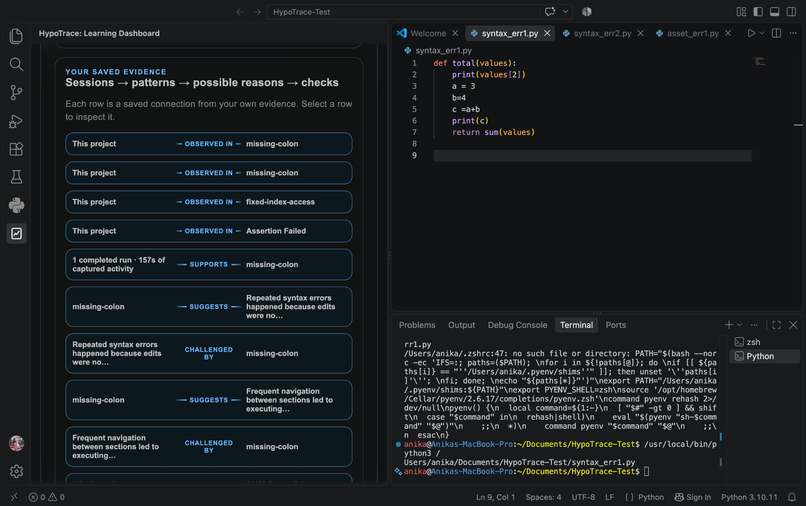Expand the chat dropdown chevron in title bar
The image size is (806, 506).
point(565,12)
